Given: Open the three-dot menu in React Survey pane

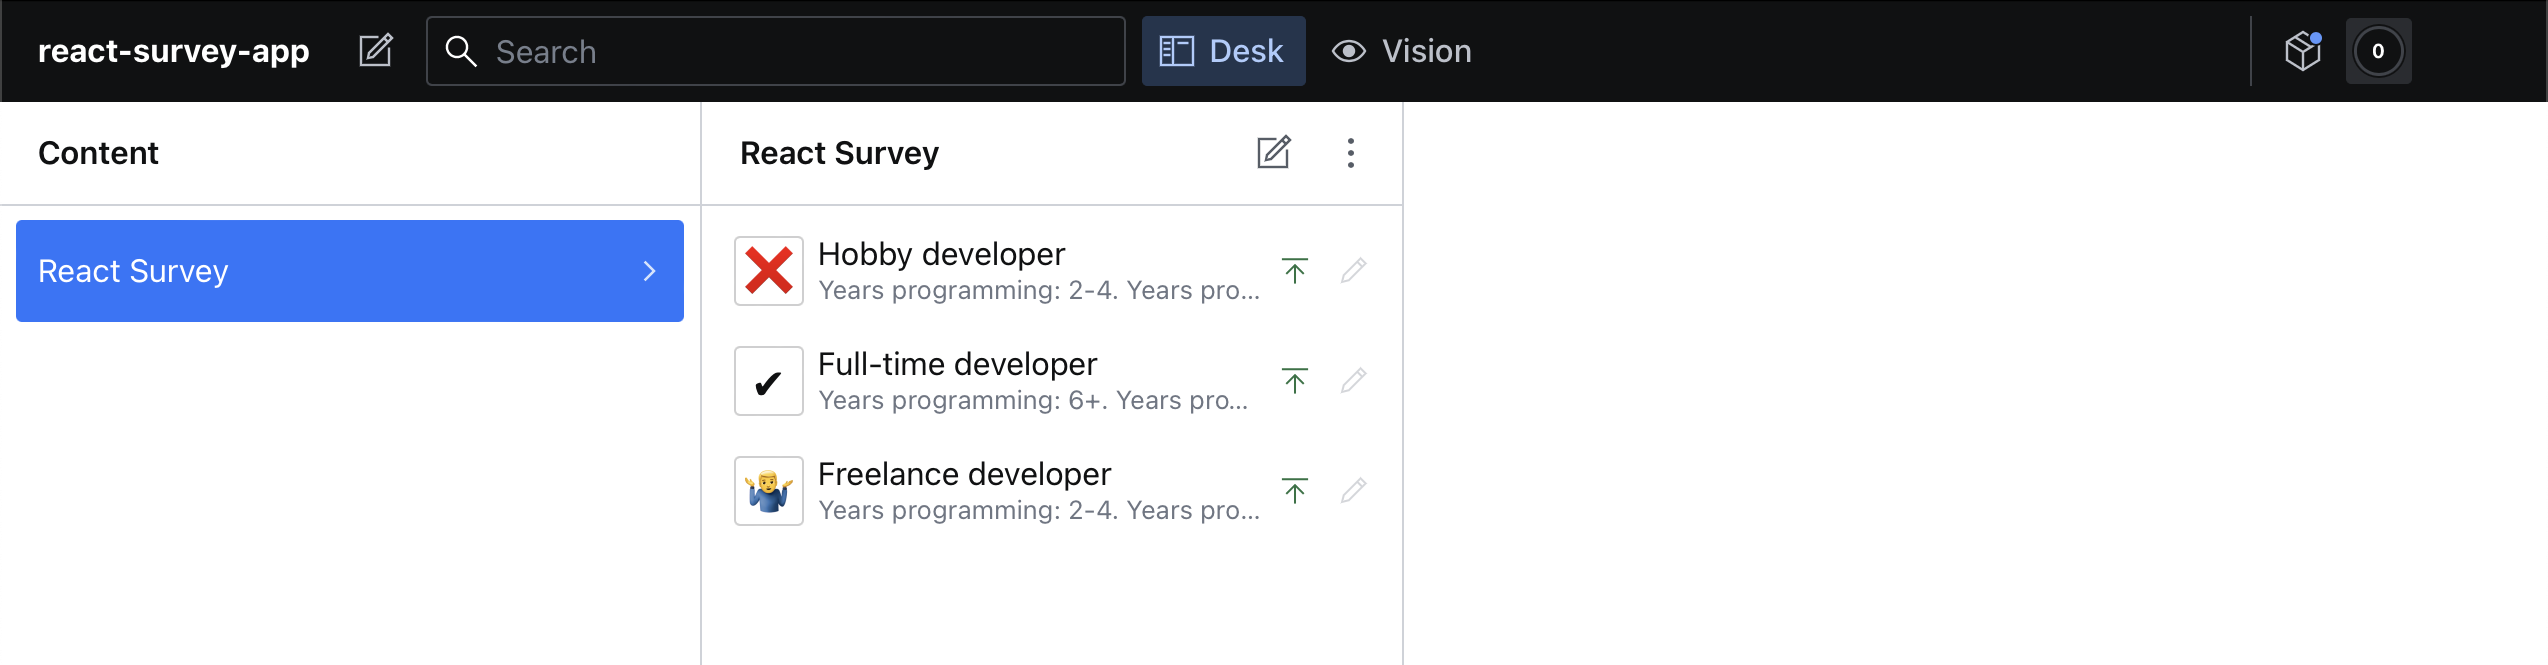Looking at the screenshot, I should [x=1351, y=153].
